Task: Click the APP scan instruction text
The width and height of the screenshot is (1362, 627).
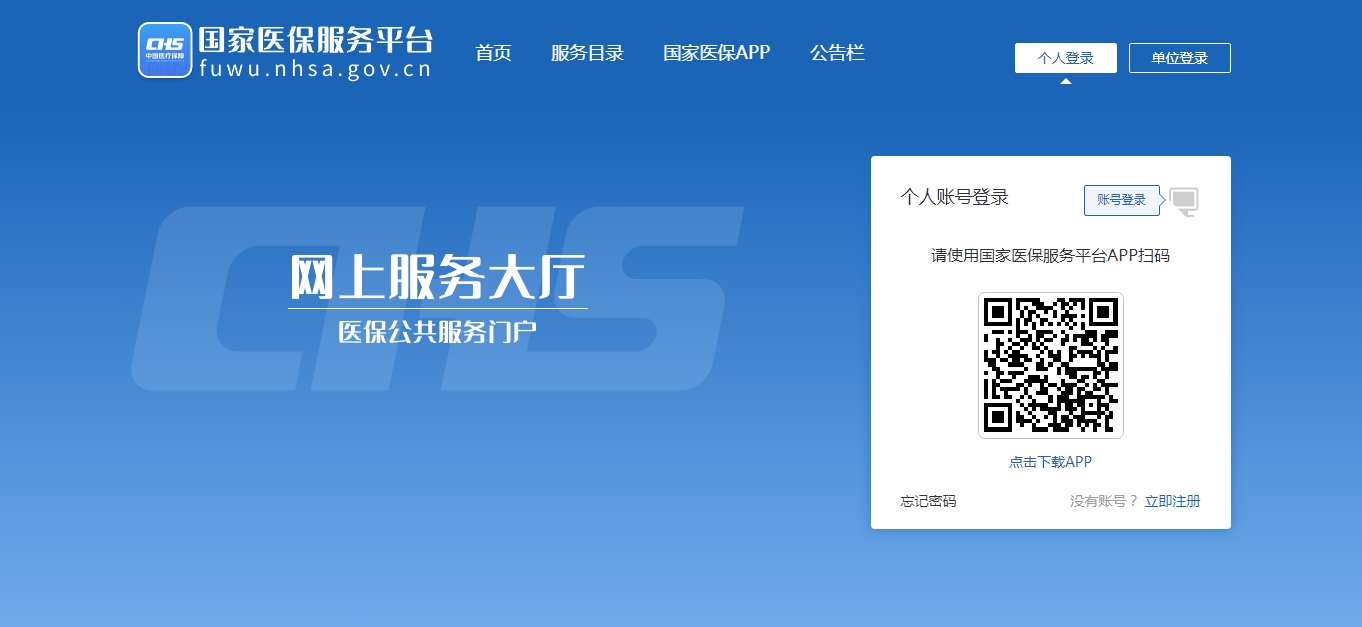Action: (1051, 256)
